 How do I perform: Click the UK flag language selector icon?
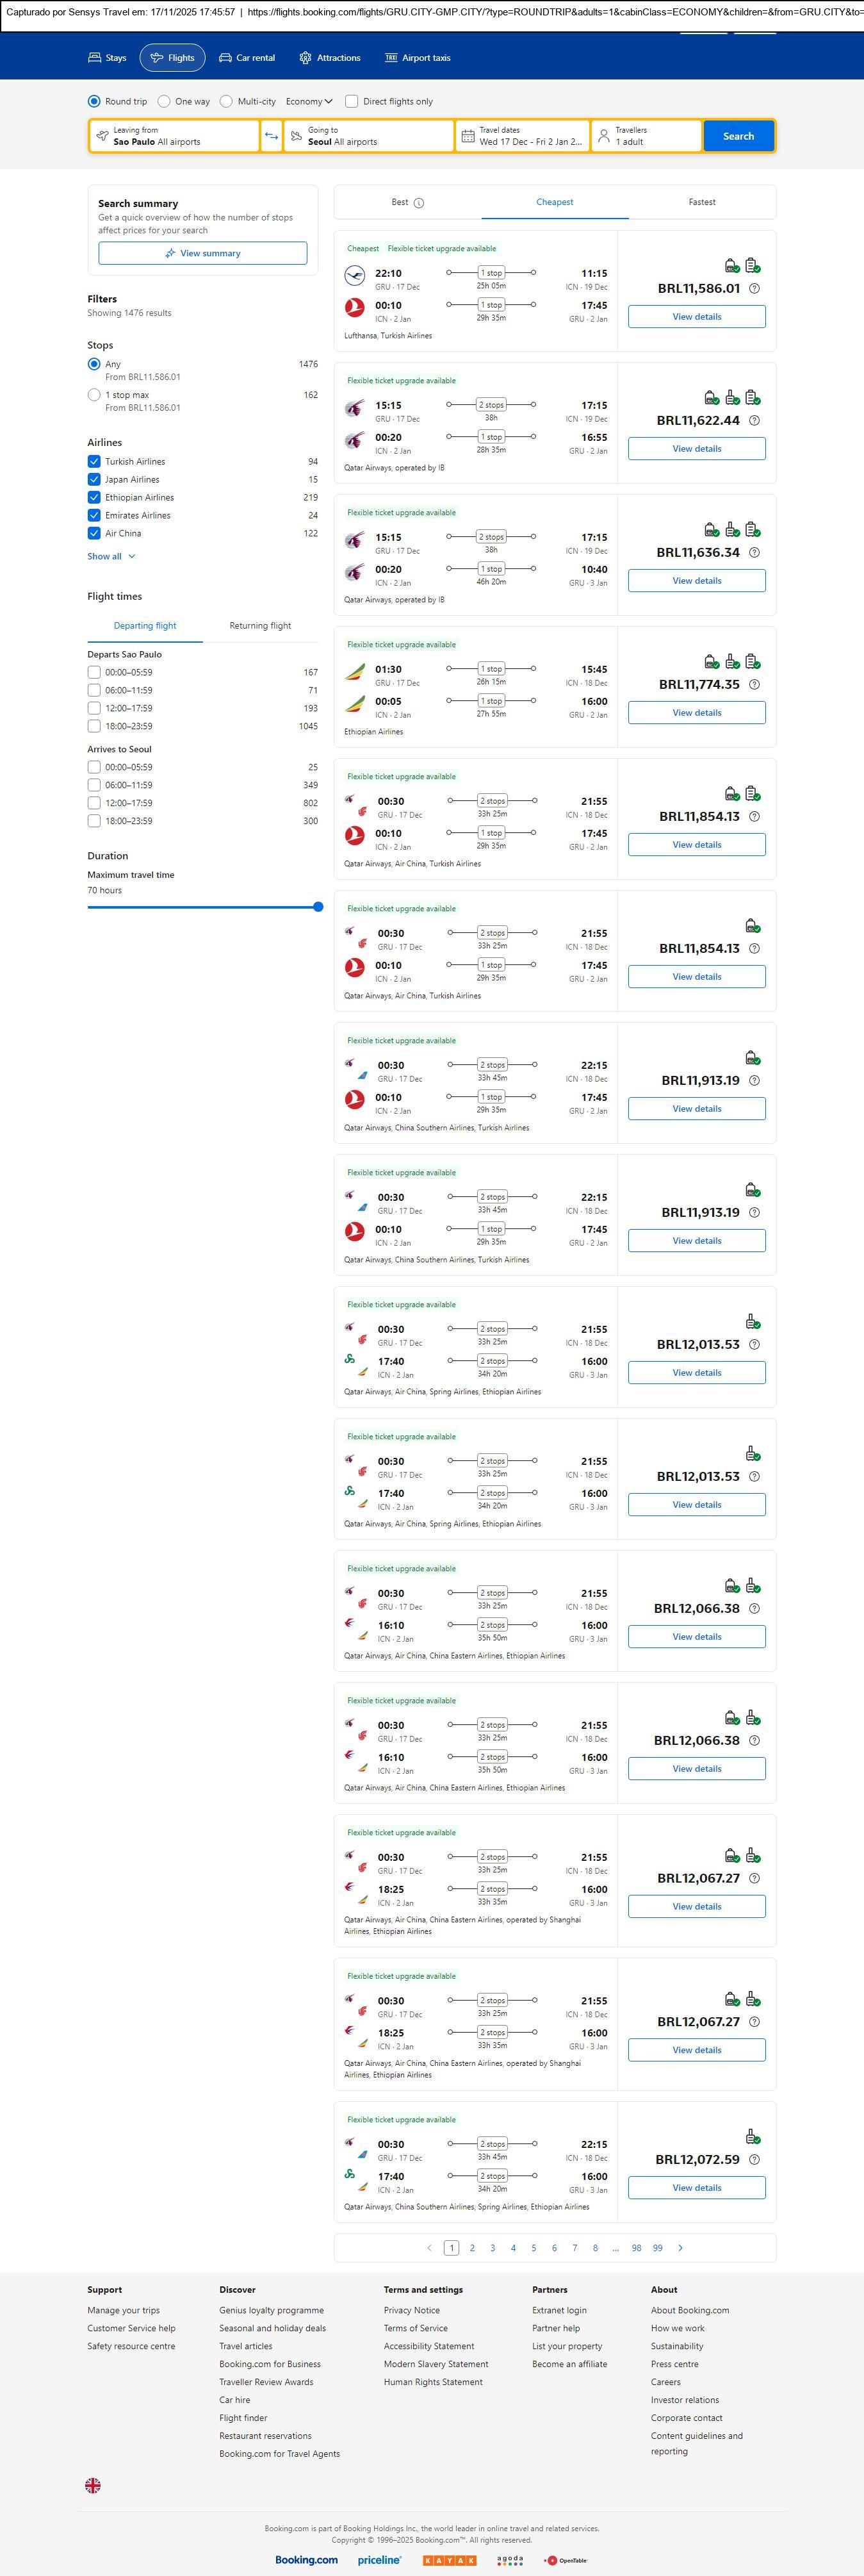click(x=93, y=2485)
